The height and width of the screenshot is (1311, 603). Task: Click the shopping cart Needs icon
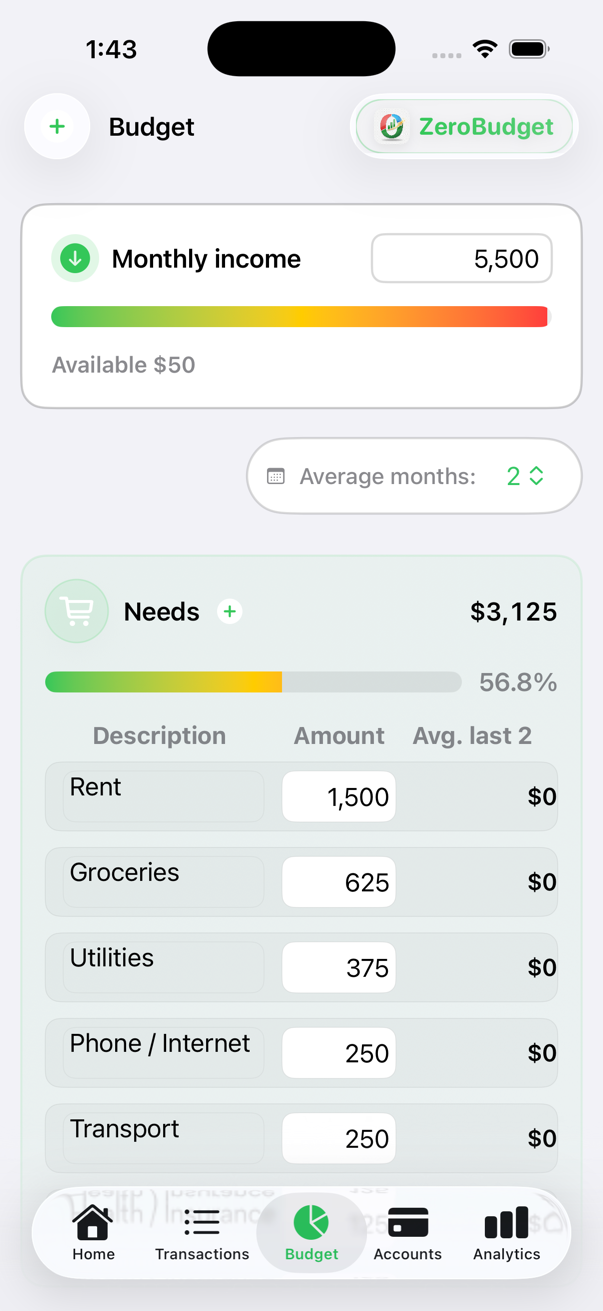coord(77,611)
